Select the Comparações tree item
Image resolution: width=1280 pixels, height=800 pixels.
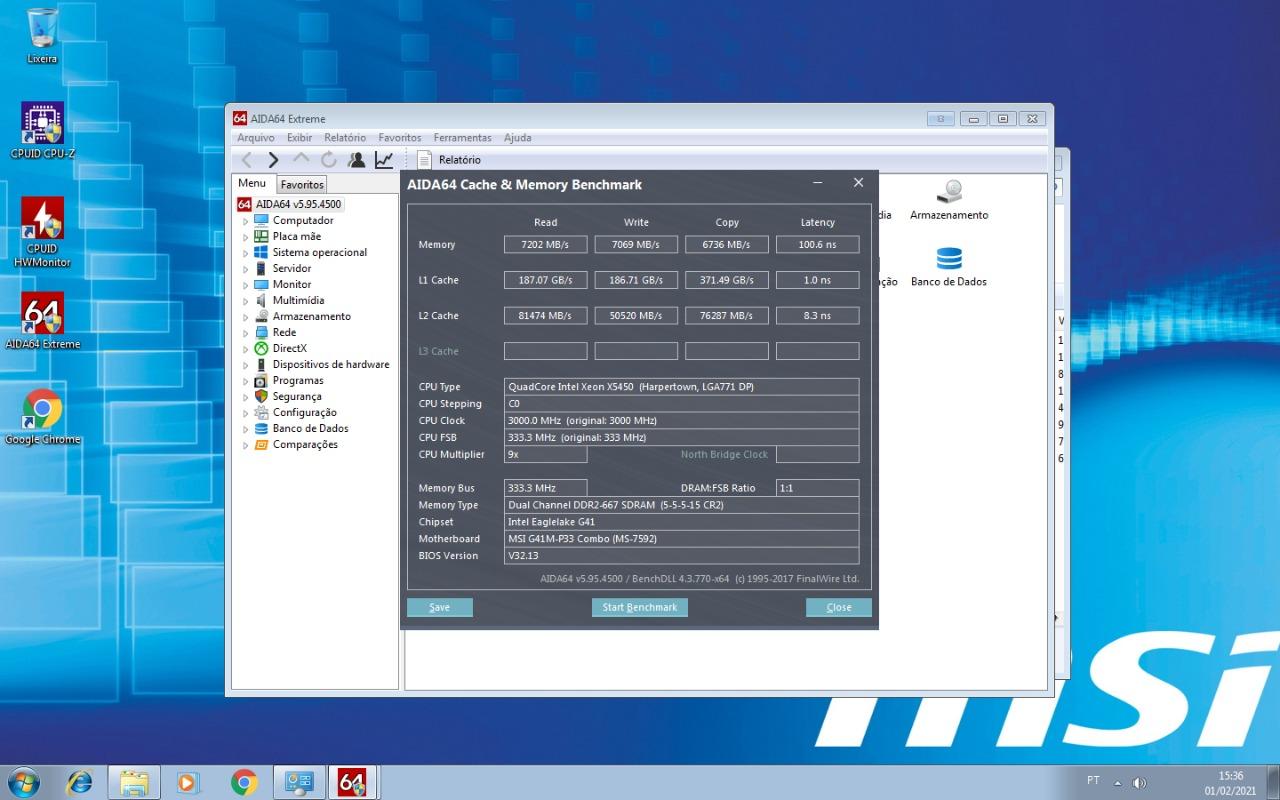click(x=305, y=444)
